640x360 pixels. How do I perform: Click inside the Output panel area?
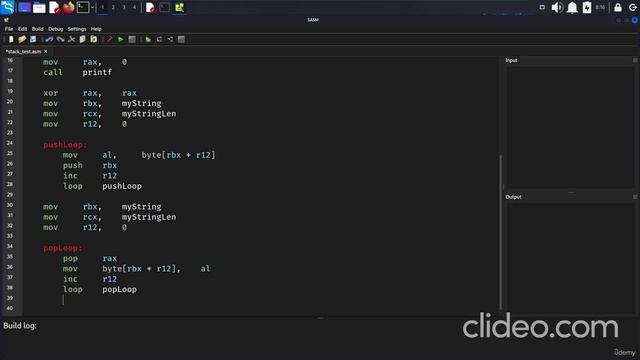click(570, 258)
